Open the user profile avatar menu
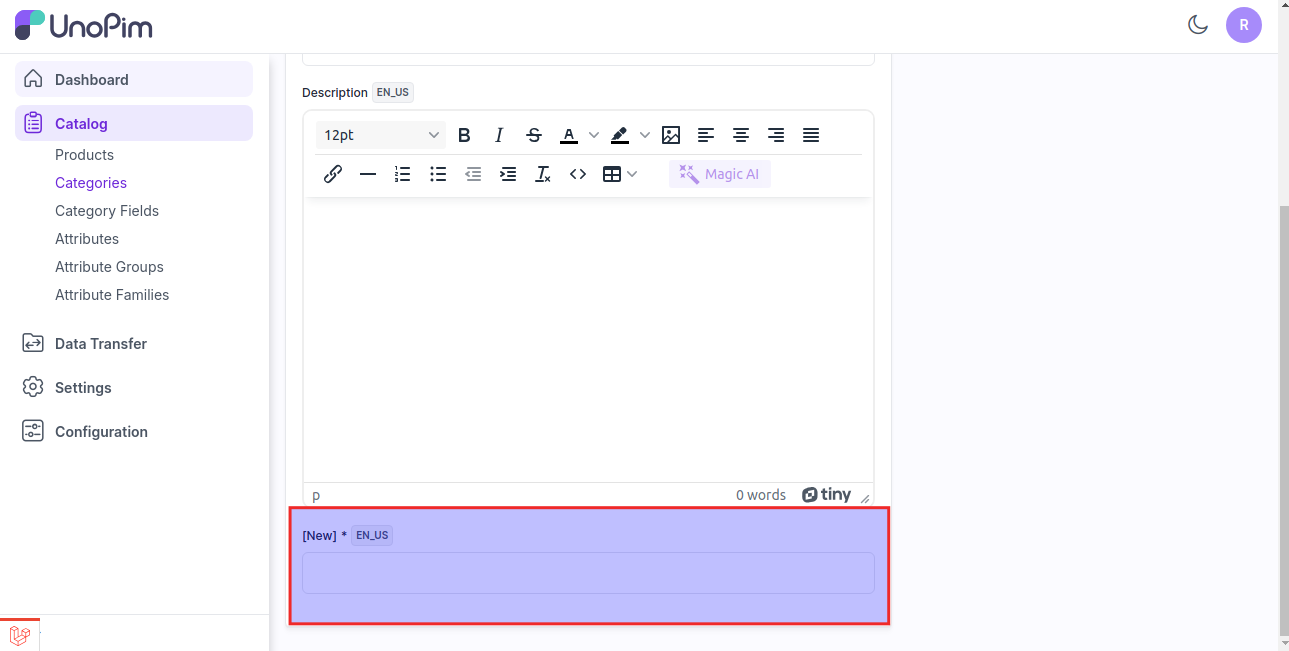This screenshot has width=1289, height=651. 1244,25
